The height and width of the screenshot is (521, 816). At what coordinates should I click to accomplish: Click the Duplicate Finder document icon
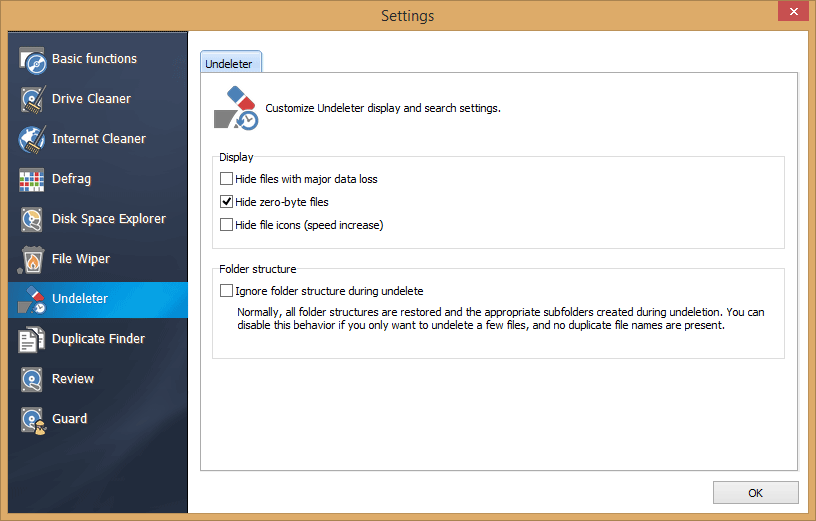pyautogui.click(x=33, y=340)
